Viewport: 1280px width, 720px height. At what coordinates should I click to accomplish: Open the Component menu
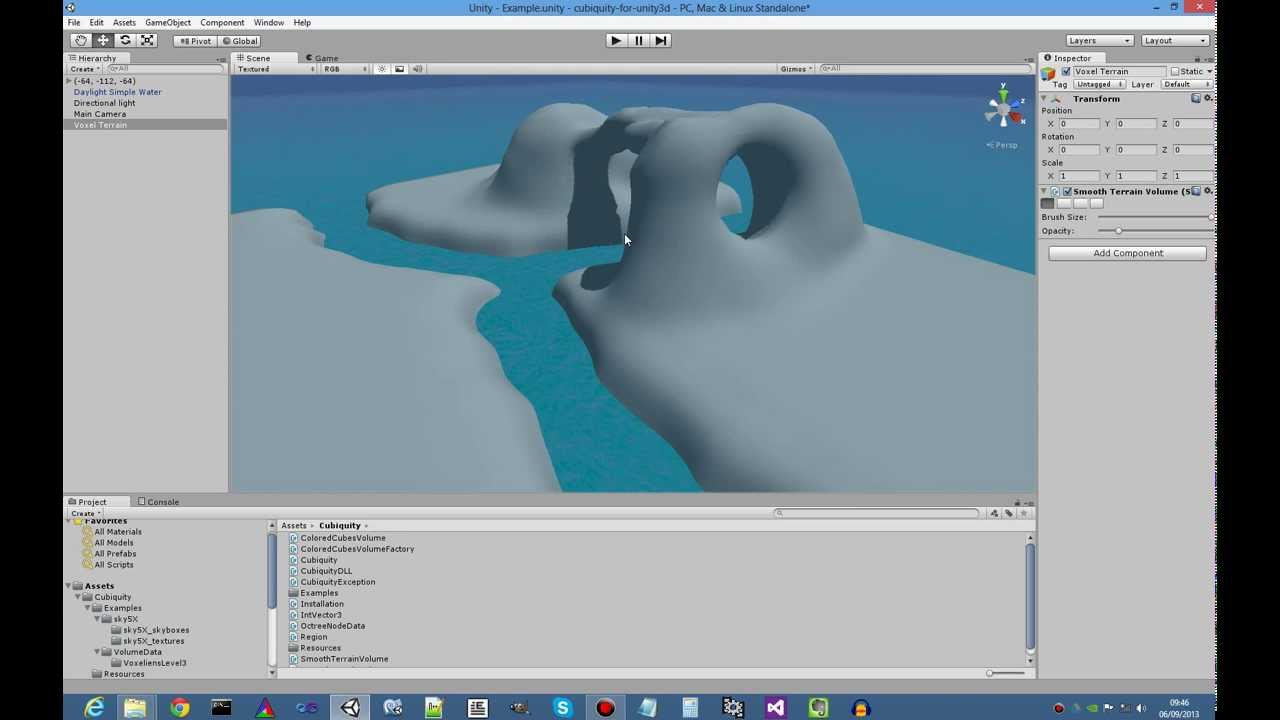[x=222, y=22]
